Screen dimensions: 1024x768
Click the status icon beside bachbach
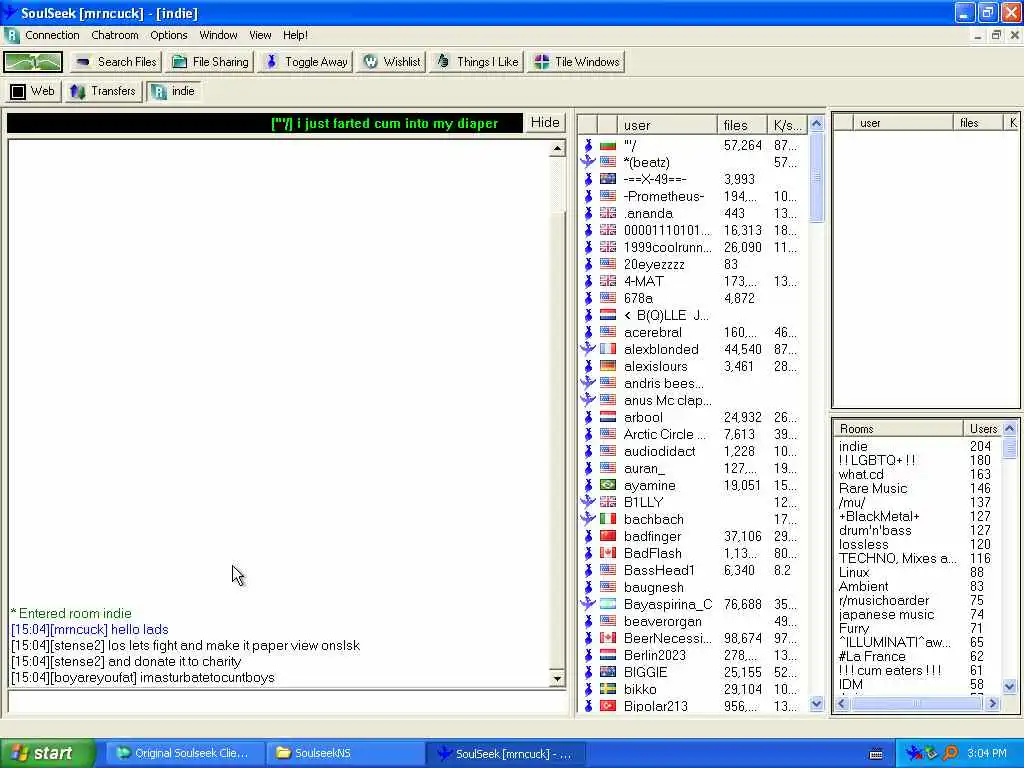click(x=588, y=519)
